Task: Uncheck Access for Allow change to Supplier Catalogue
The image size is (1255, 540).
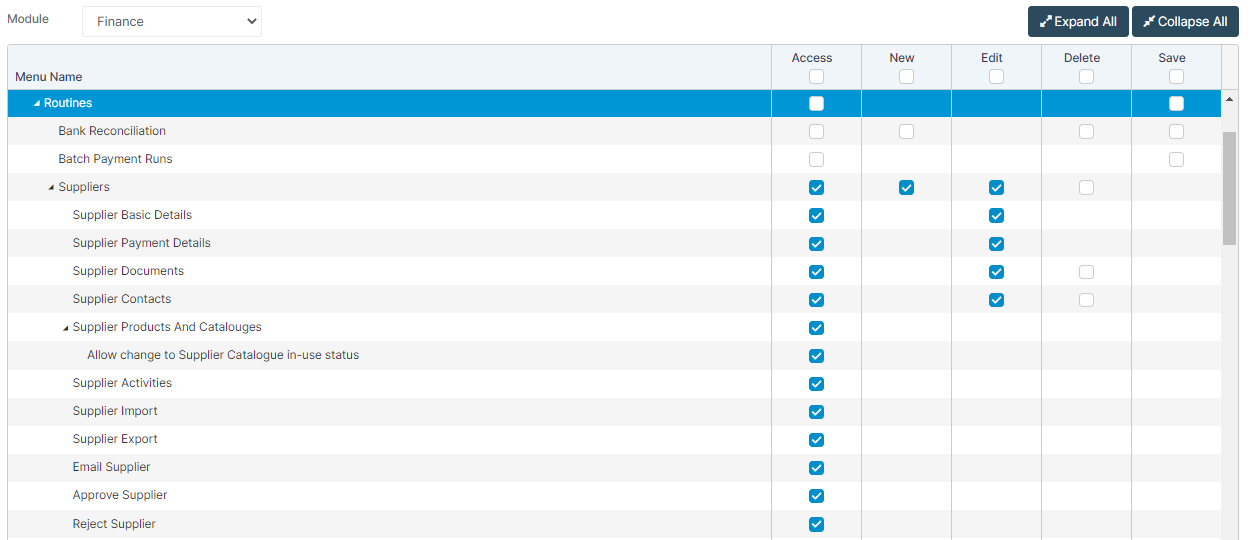Action: [817, 355]
